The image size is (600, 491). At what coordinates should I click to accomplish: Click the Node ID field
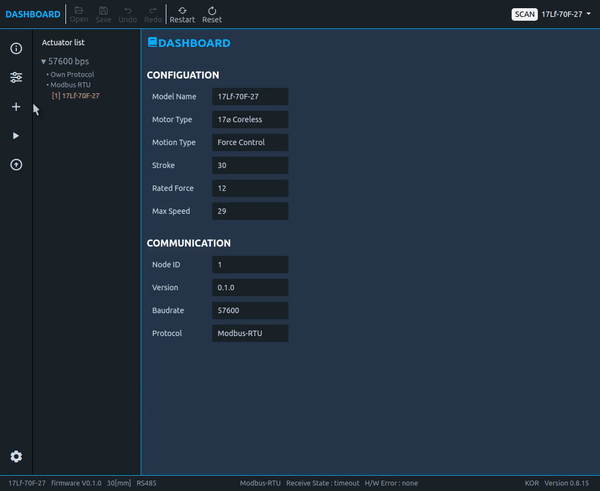250,265
